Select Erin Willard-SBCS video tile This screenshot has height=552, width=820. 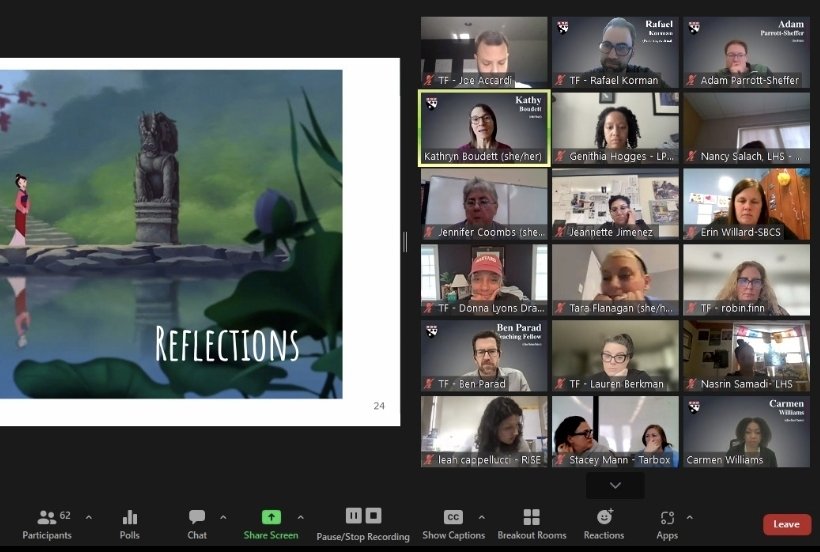pos(747,204)
